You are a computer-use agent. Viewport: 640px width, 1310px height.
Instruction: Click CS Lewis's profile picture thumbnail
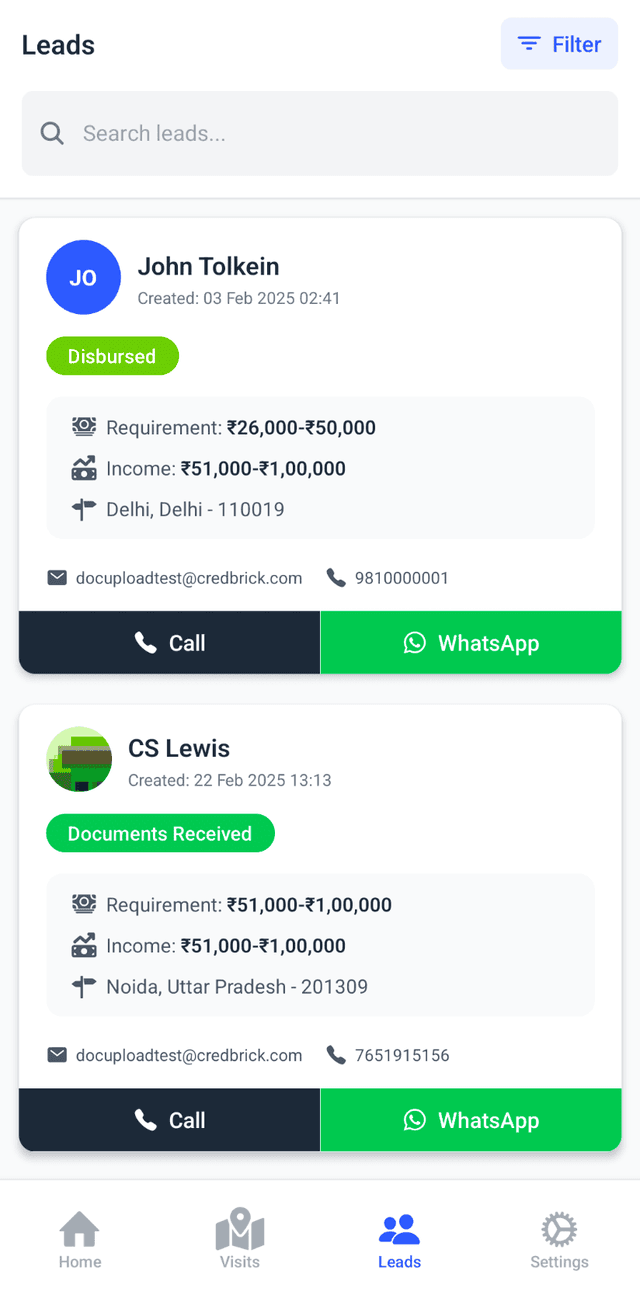tap(80, 759)
